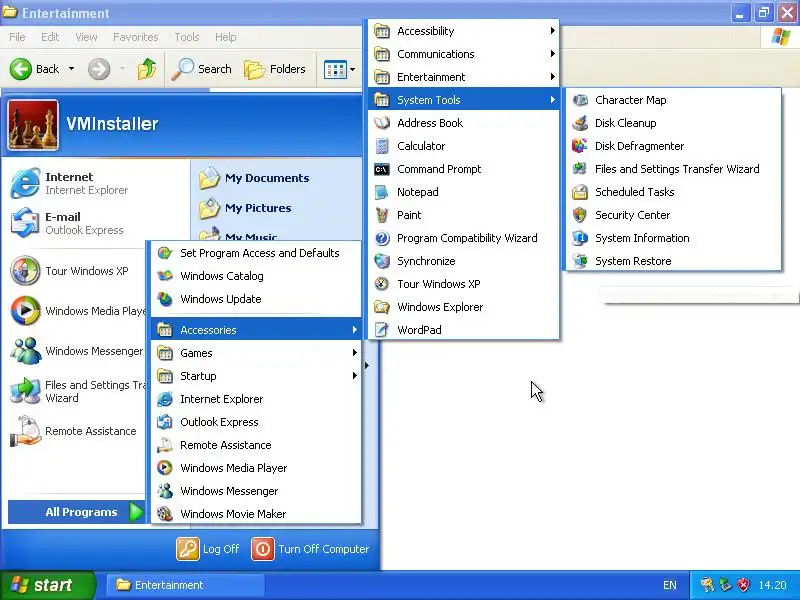This screenshot has height=600, width=800.
Task: Open the Tools menu
Action: point(187,37)
